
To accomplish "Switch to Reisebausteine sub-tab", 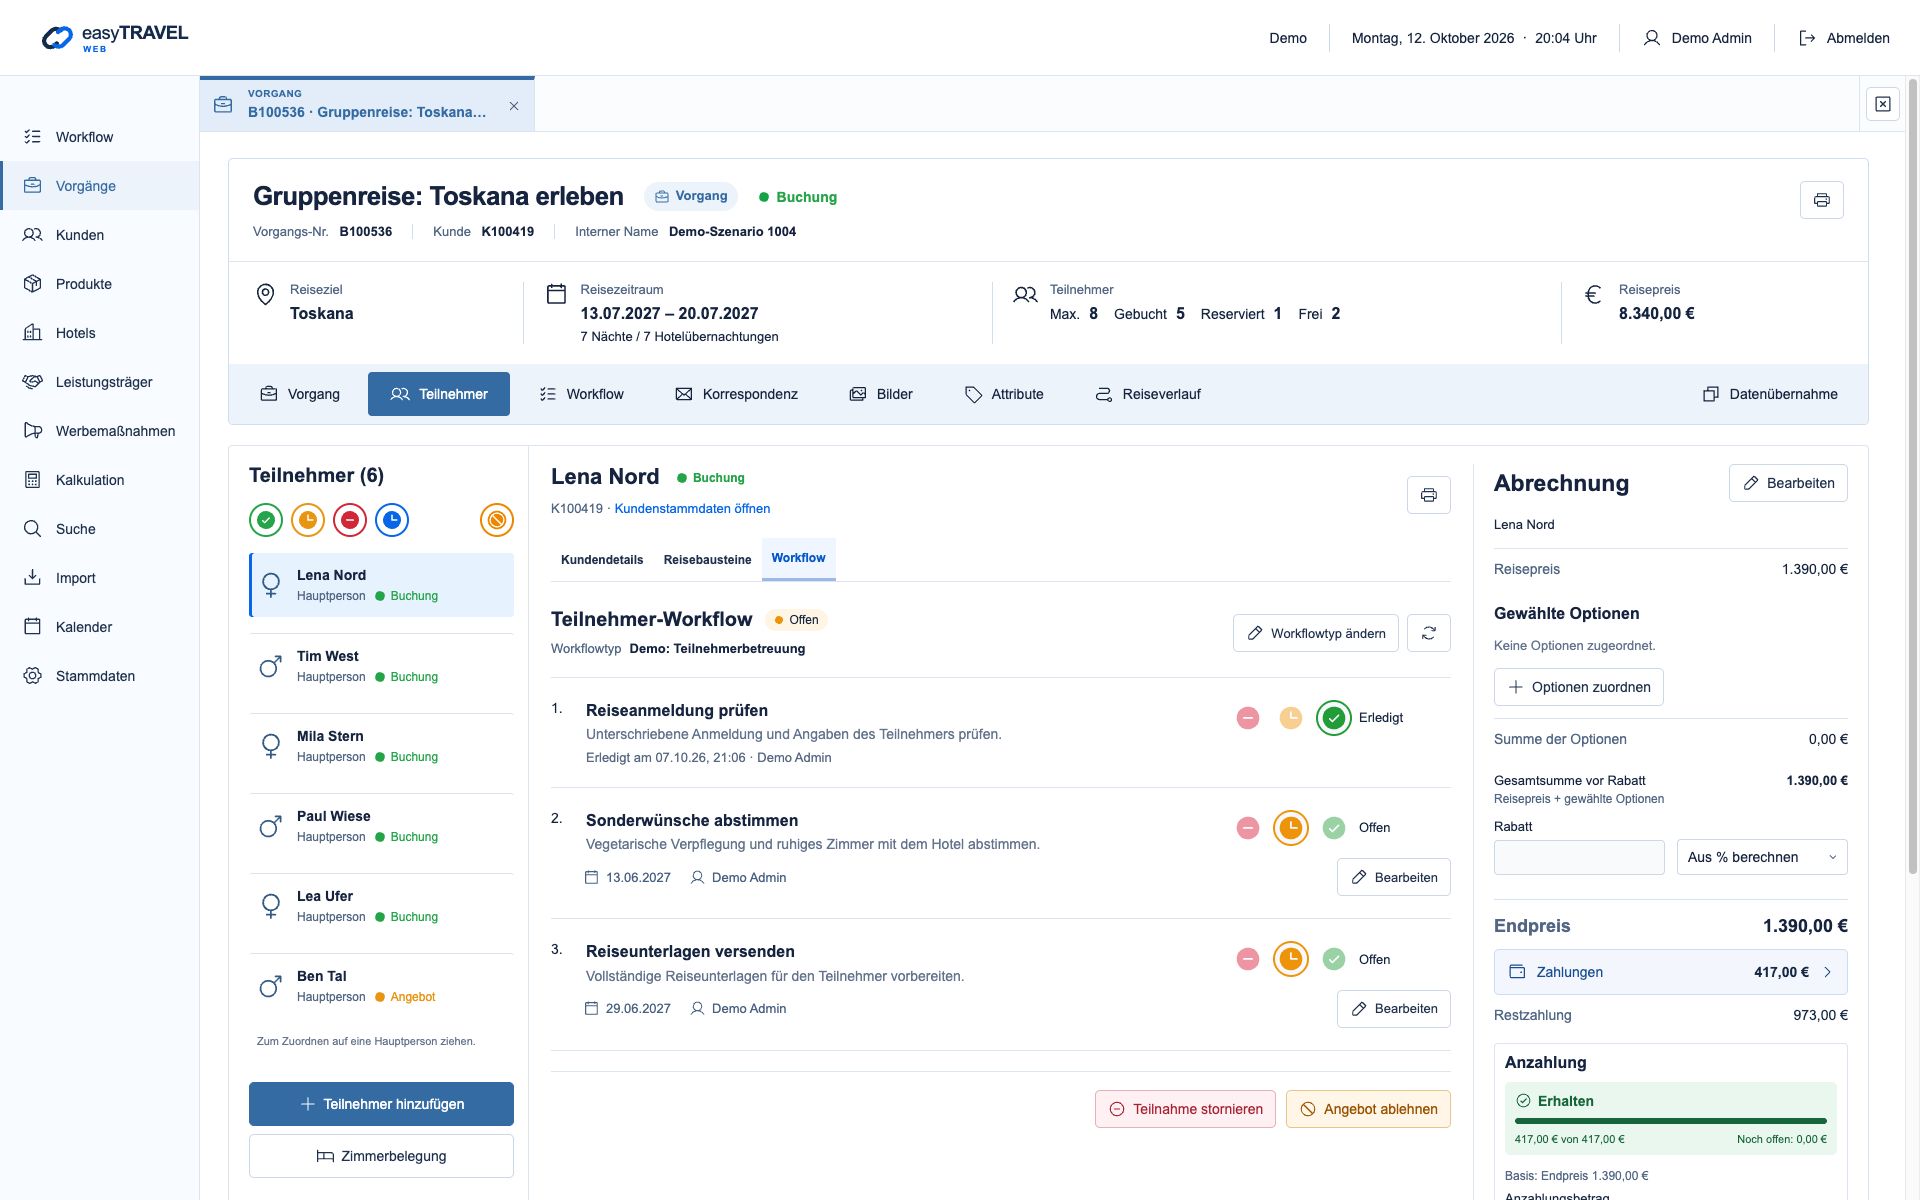I will coord(707,560).
